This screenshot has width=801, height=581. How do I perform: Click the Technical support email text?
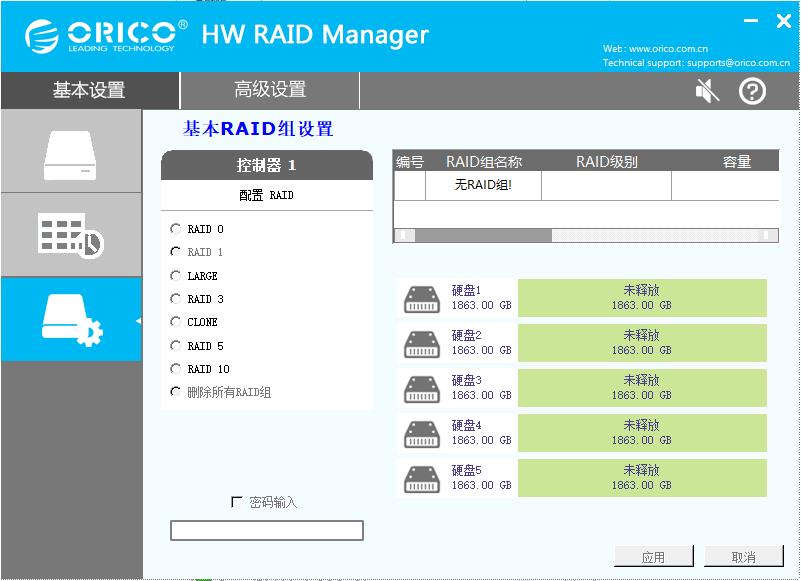point(696,63)
